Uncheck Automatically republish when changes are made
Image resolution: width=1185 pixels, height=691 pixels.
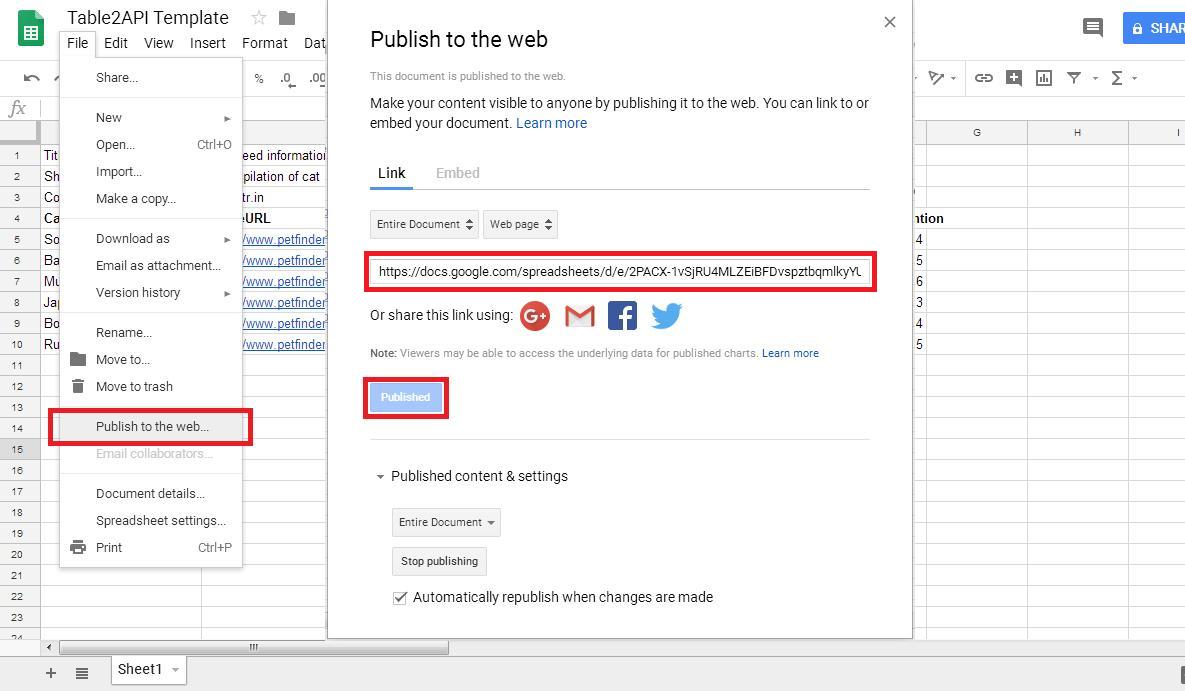click(x=400, y=597)
